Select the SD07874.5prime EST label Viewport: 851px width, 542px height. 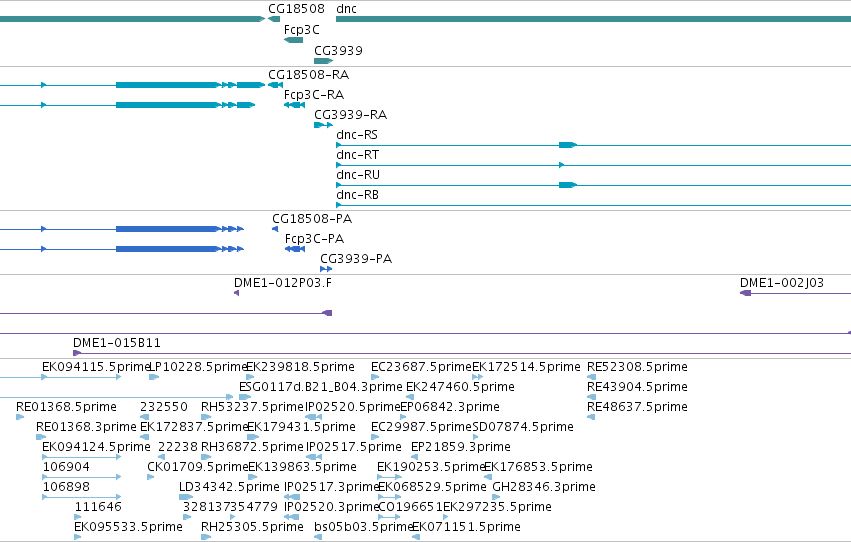click(523, 428)
